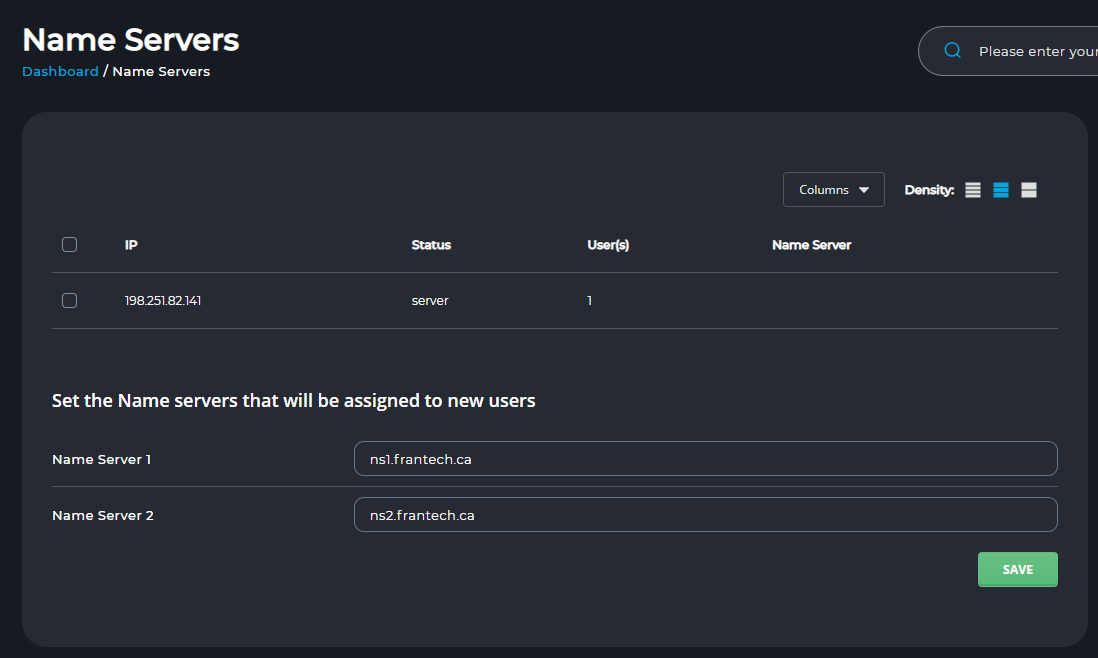Focus the Name Server 1 input field
Screen dimensions: 1098x658
click(705, 459)
